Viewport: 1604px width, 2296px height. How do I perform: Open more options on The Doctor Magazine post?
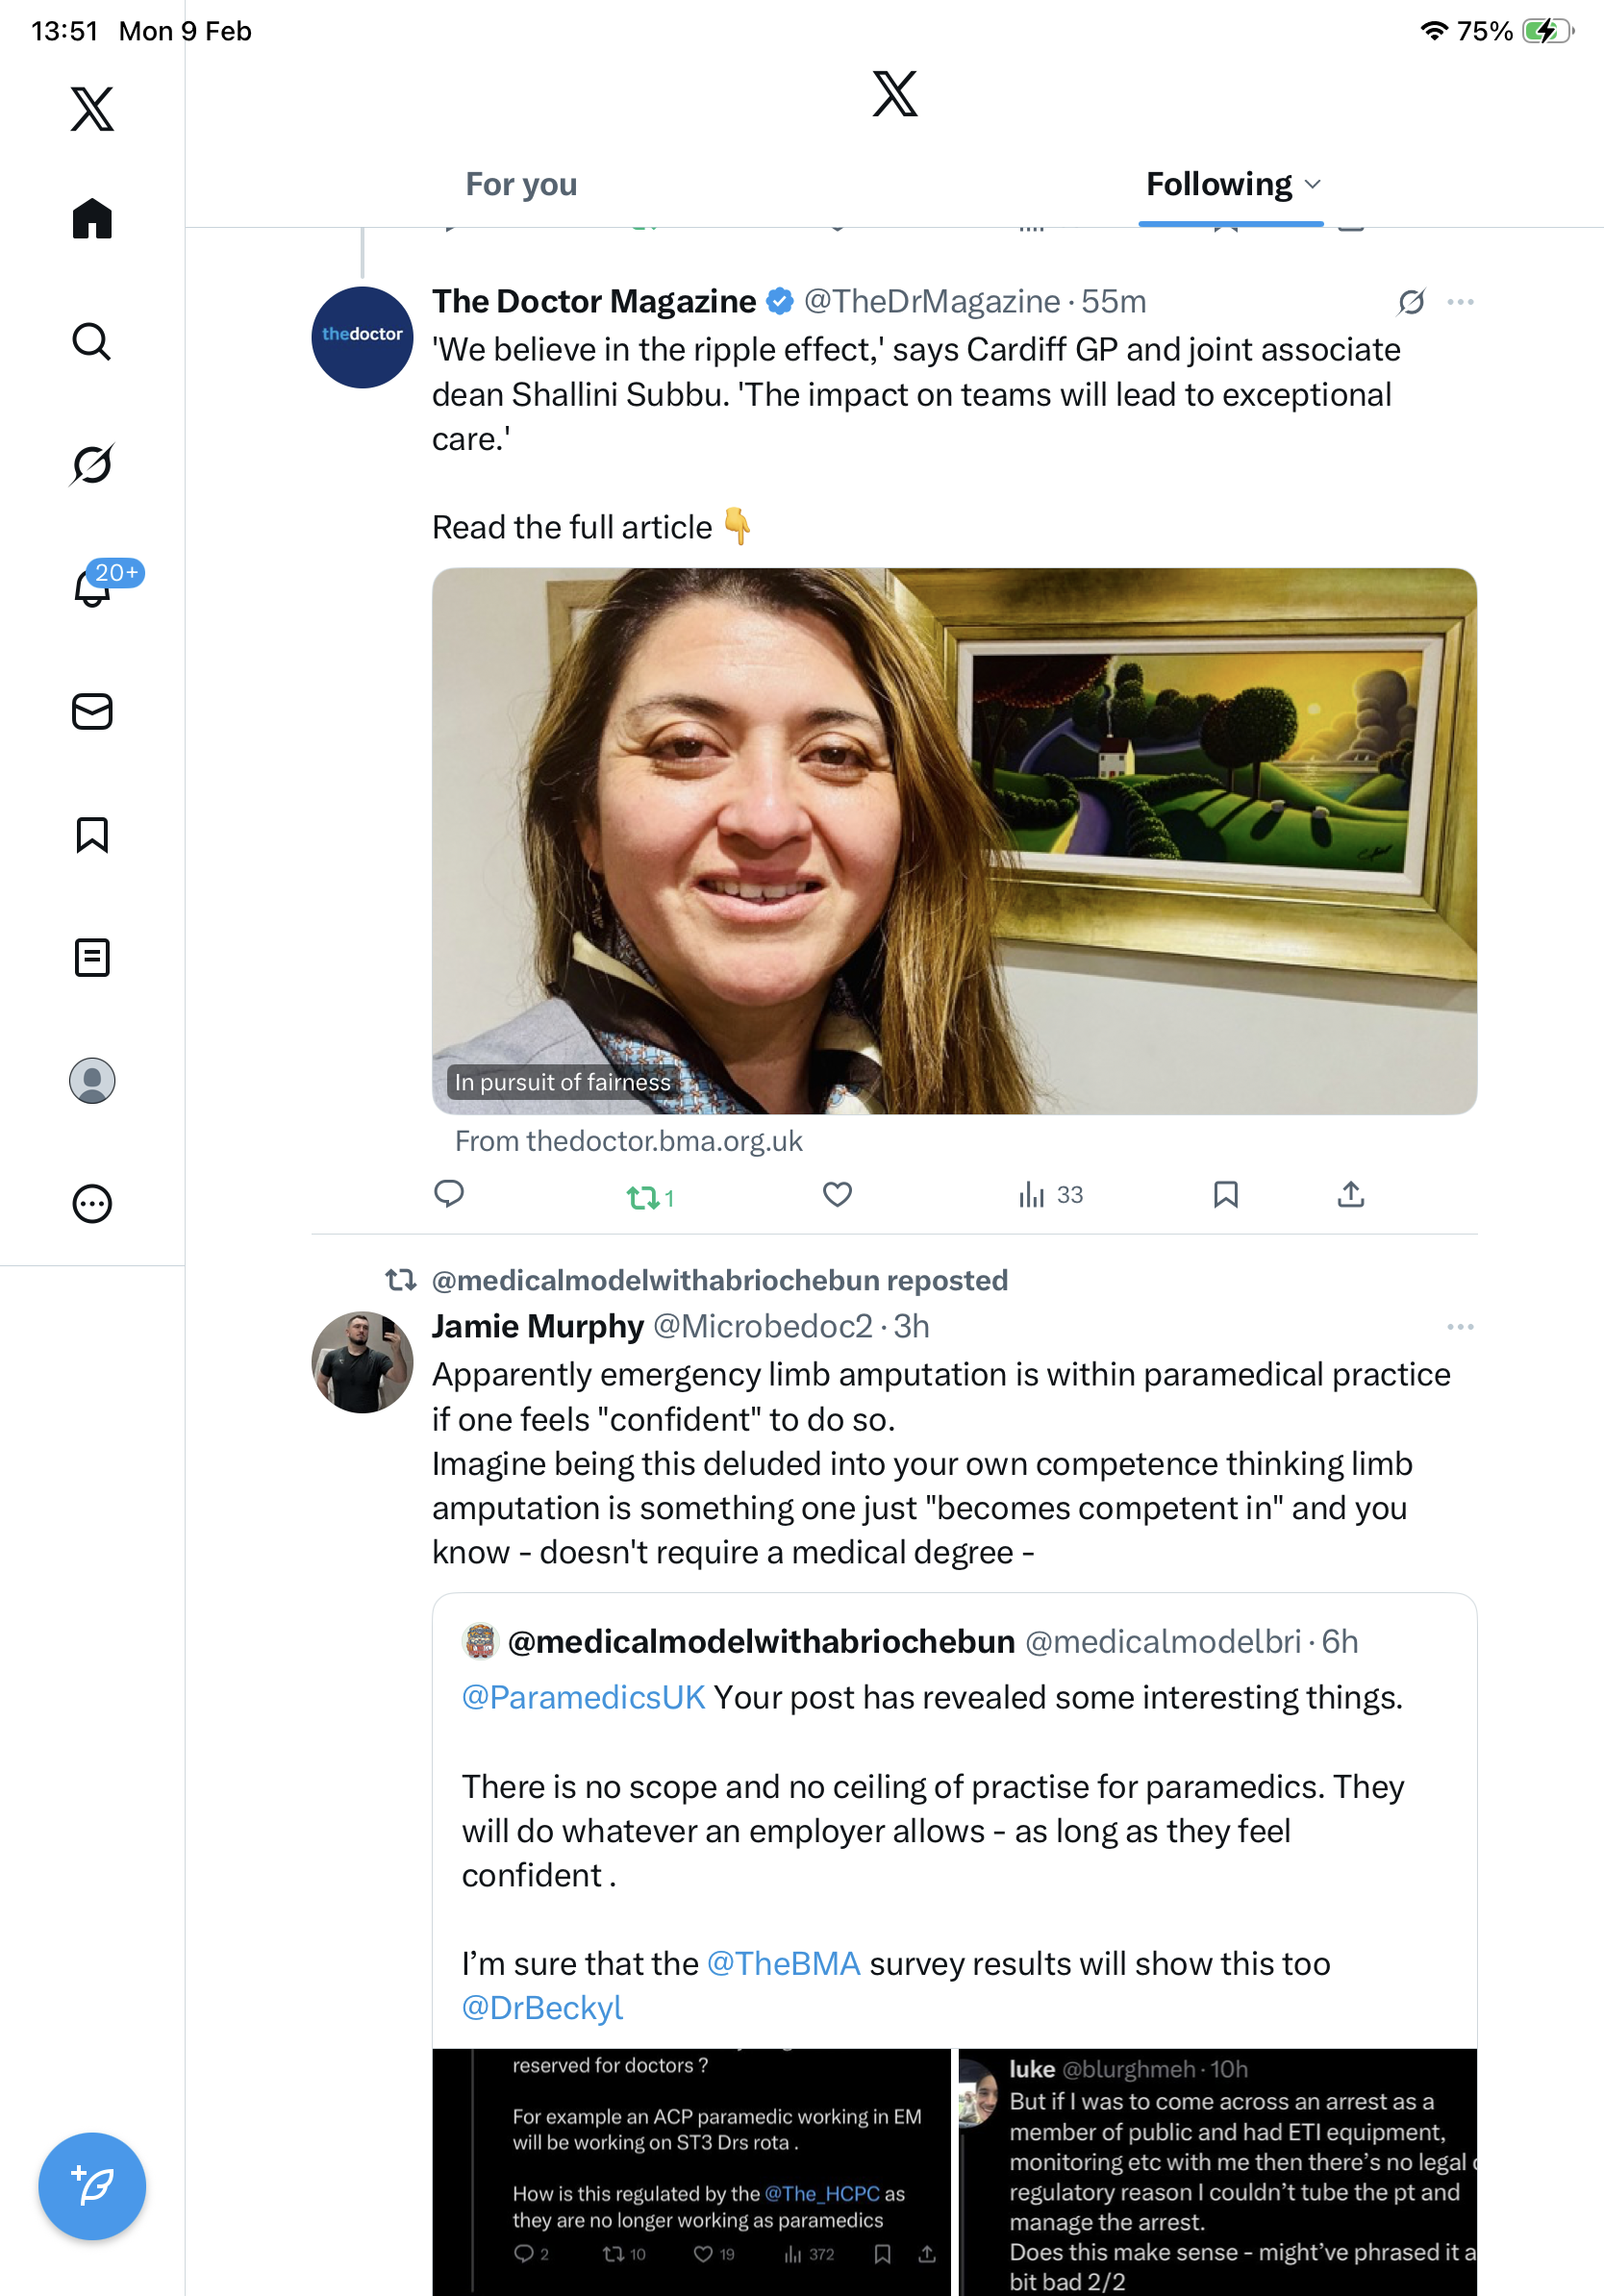coord(1460,302)
